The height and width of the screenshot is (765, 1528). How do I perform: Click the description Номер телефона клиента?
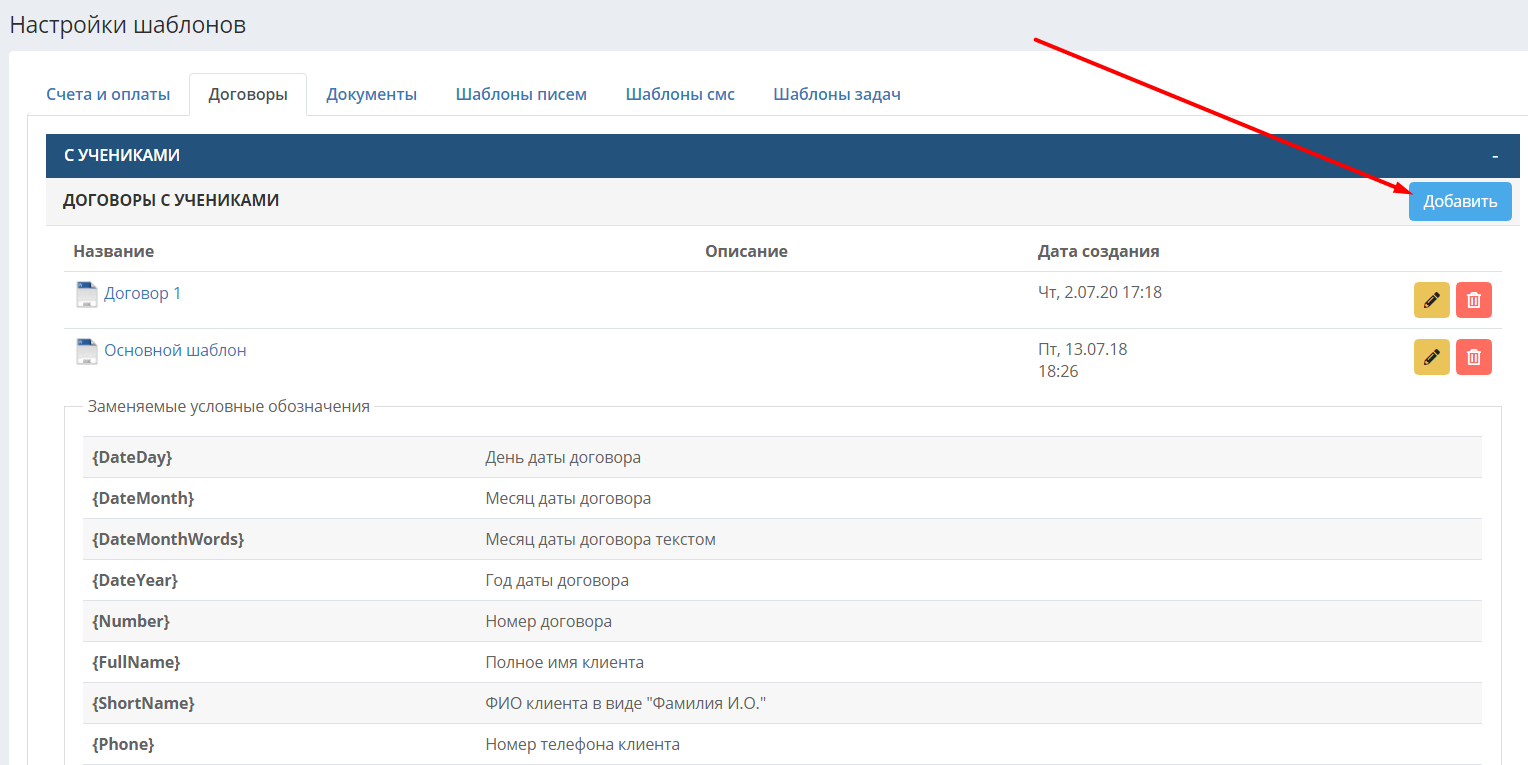pos(583,744)
